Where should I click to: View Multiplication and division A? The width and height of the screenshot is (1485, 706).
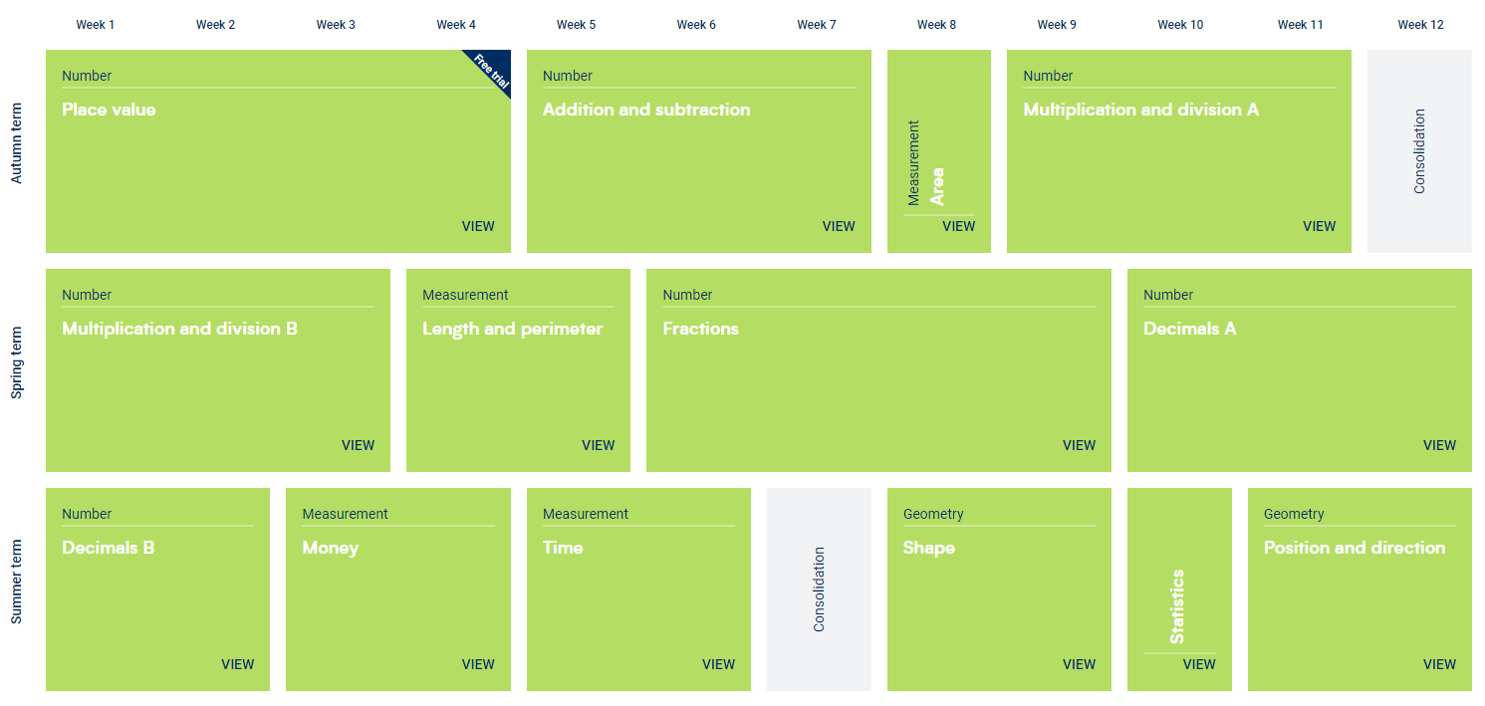1319,226
